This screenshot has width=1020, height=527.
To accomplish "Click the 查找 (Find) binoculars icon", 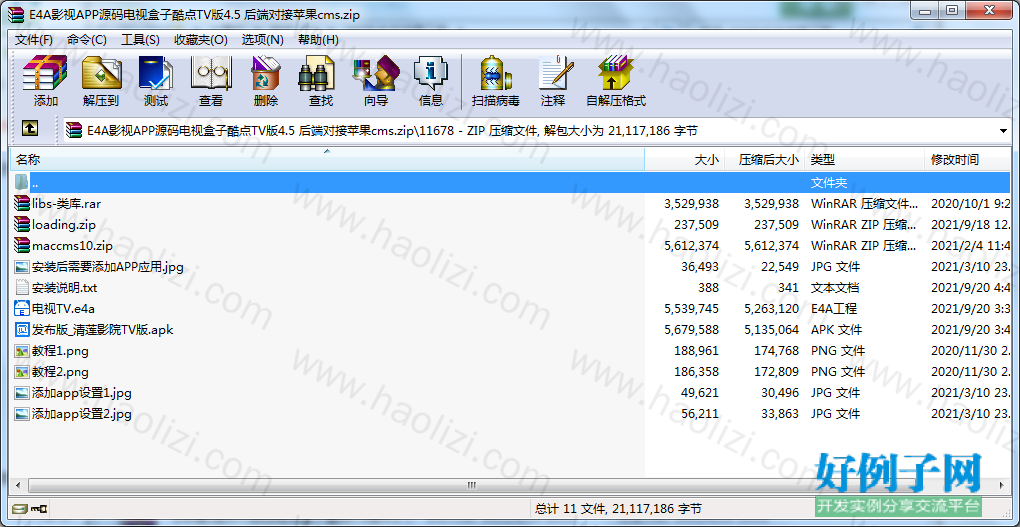I will pos(317,73).
